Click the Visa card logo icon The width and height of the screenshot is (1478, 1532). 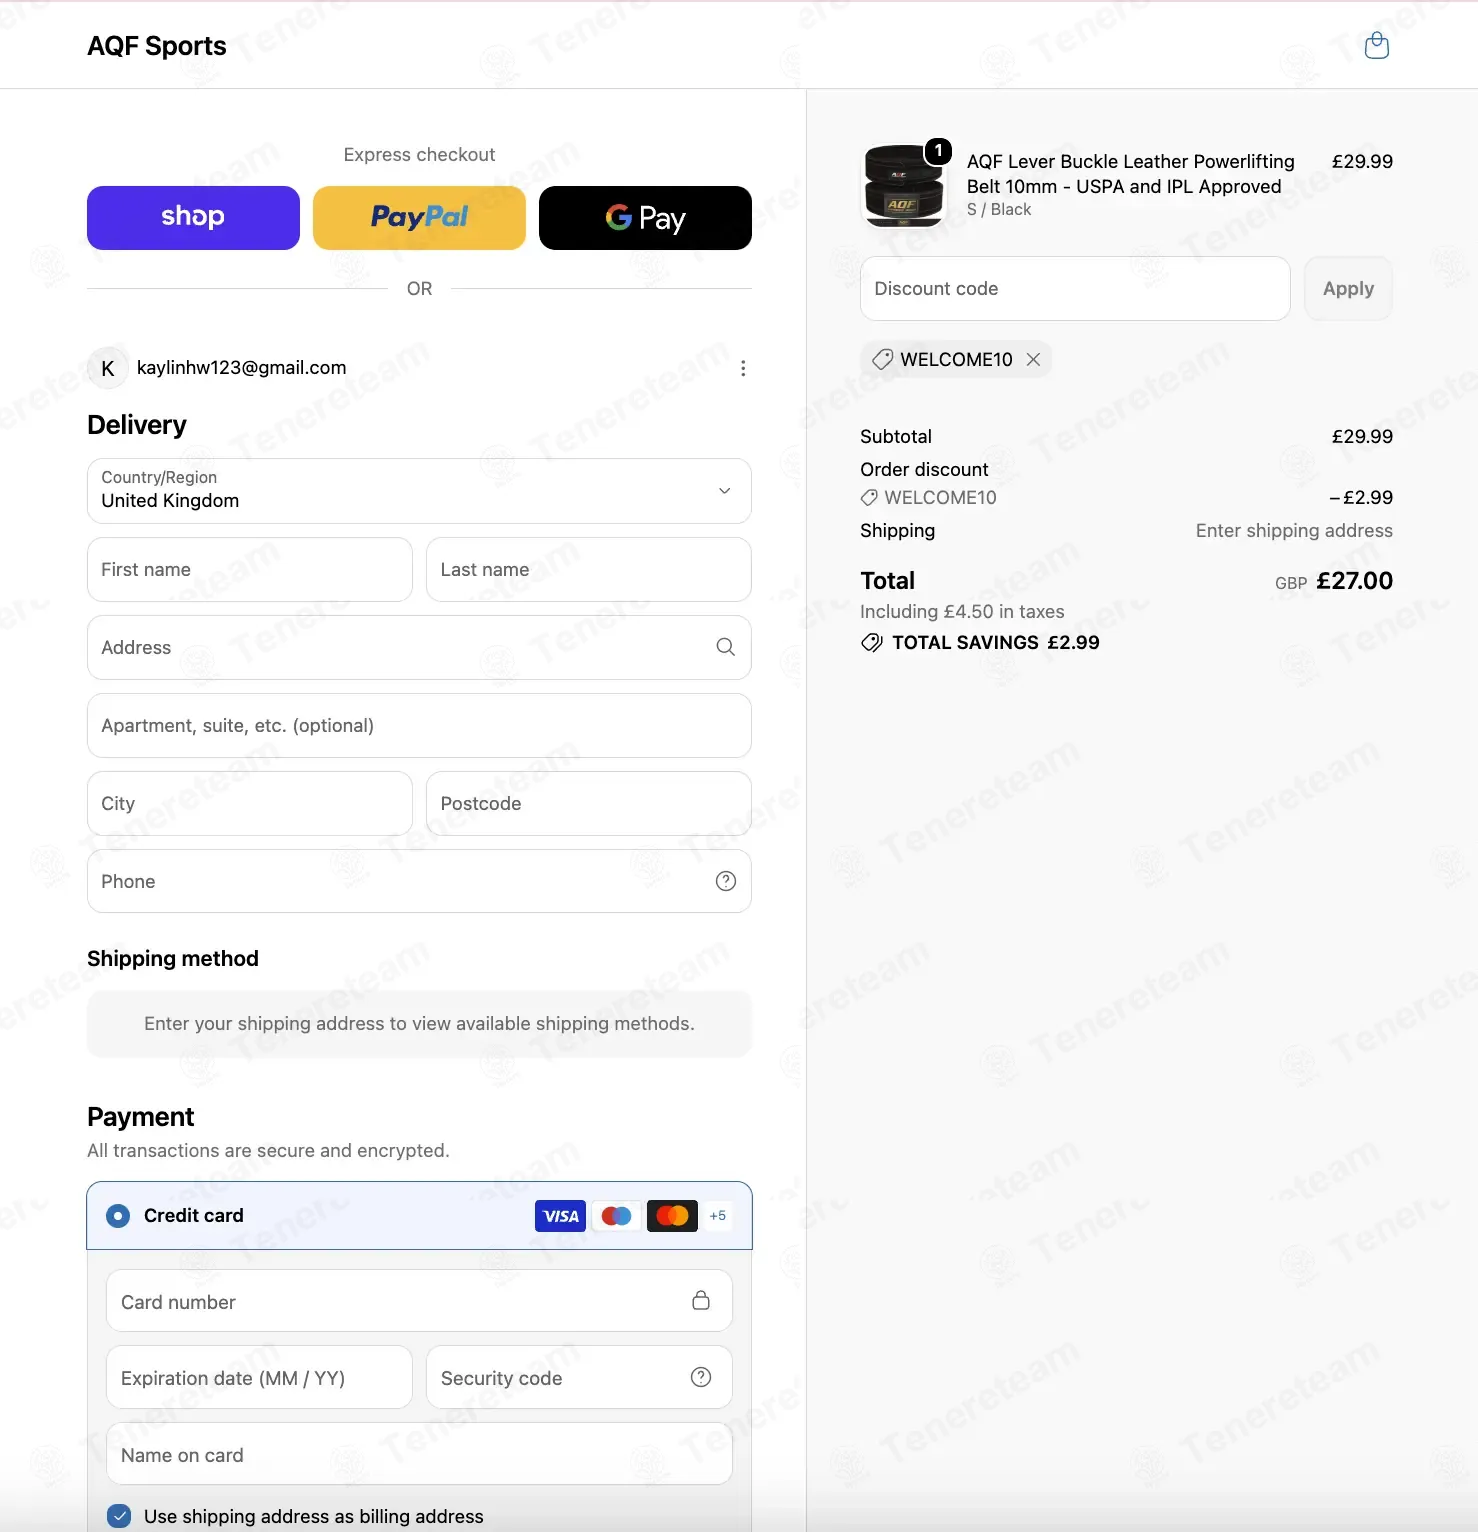pos(561,1216)
